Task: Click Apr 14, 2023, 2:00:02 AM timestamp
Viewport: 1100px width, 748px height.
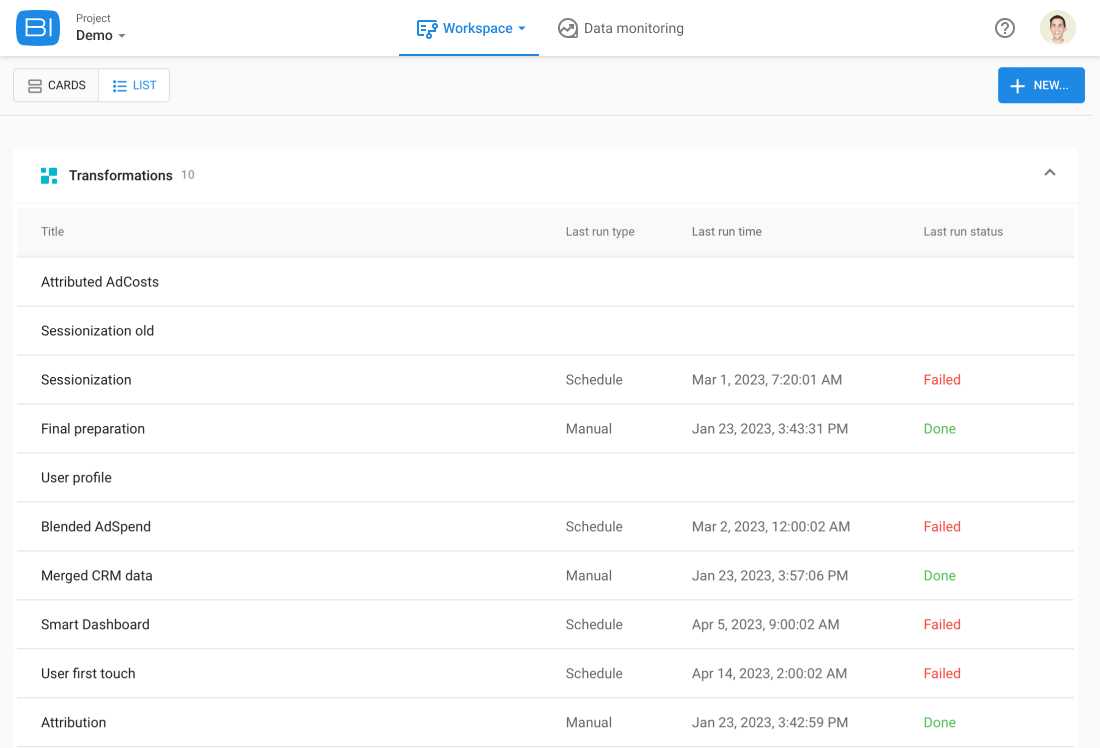Action: (x=769, y=674)
